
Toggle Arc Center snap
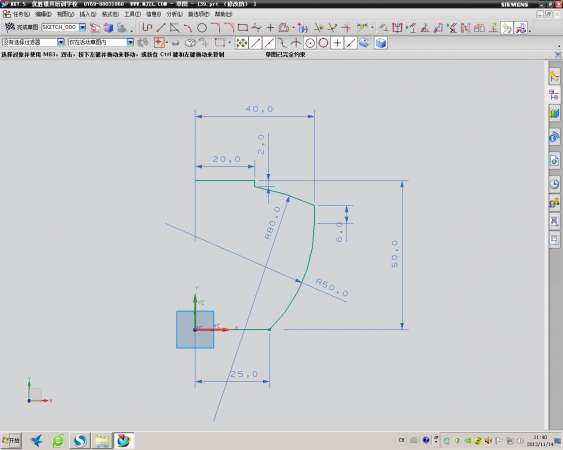(310, 43)
